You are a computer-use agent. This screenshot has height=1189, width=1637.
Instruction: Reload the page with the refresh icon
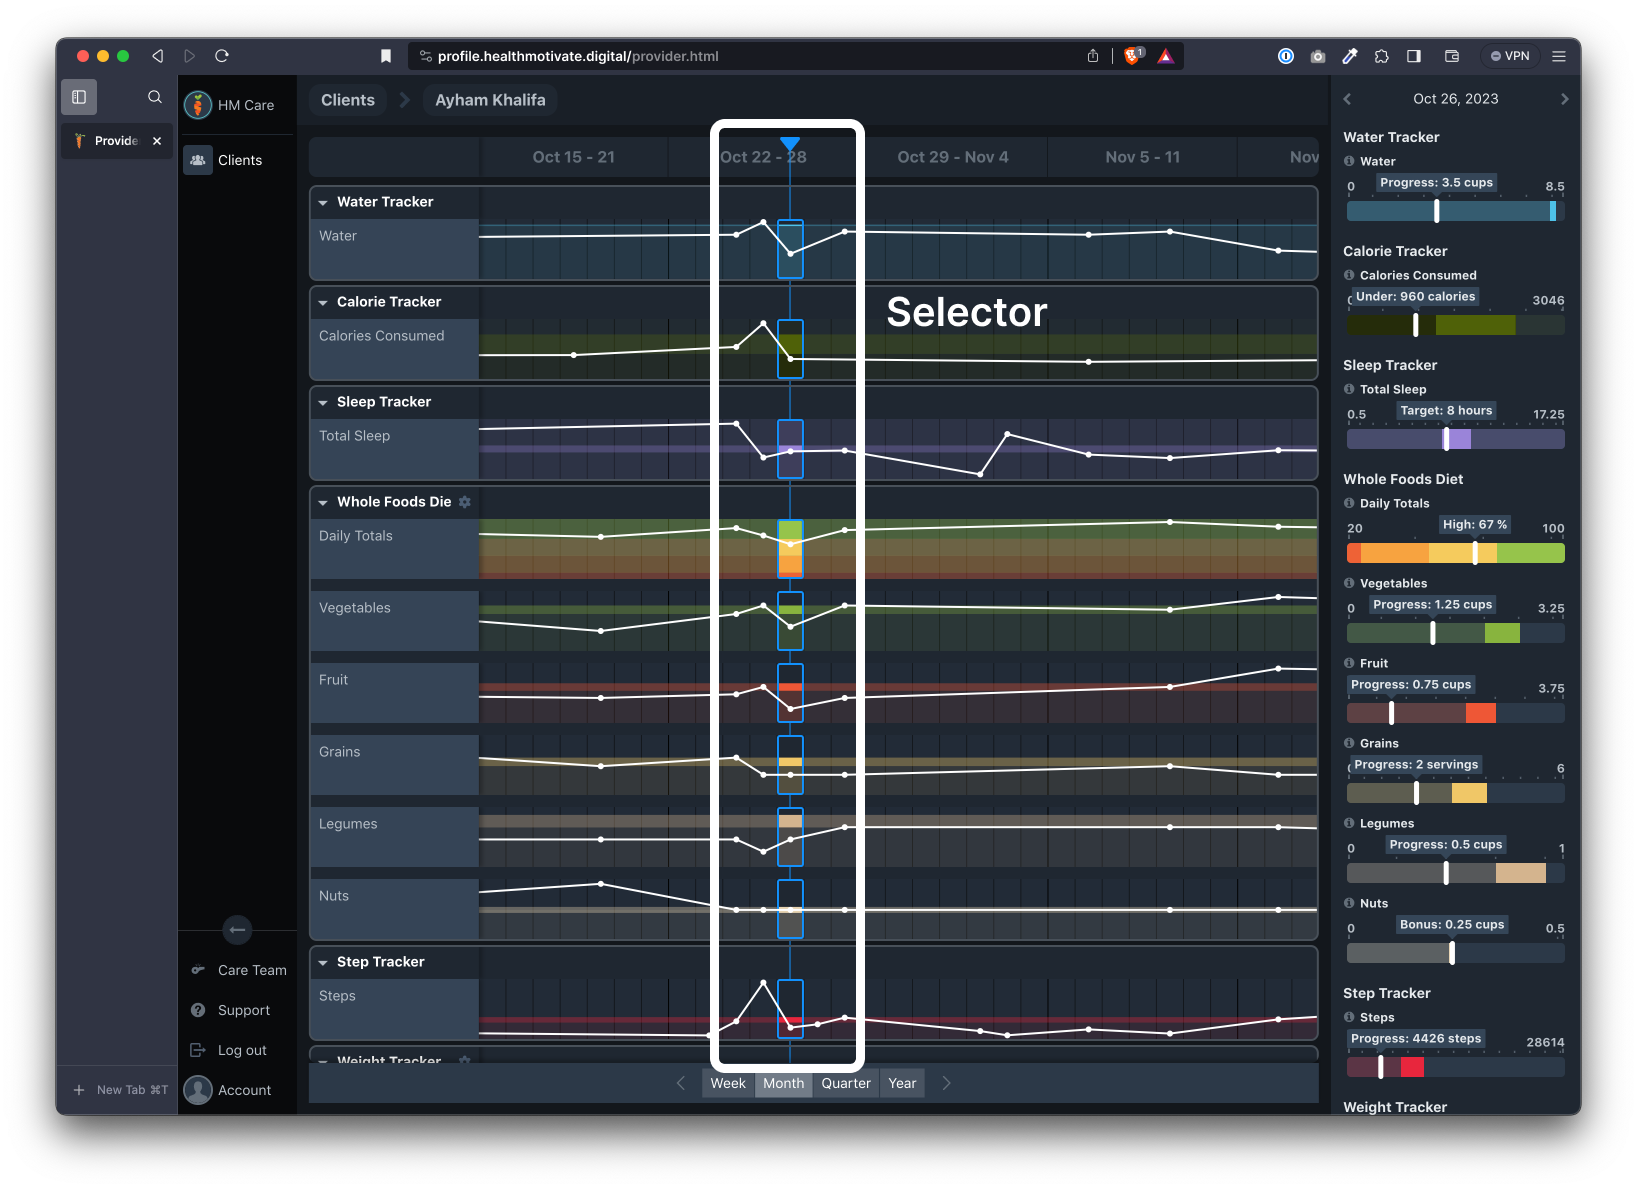(x=222, y=56)
